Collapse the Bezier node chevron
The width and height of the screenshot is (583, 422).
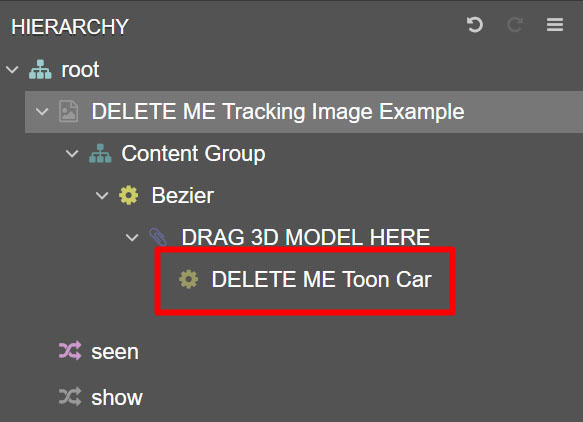(x=102, y=196)
